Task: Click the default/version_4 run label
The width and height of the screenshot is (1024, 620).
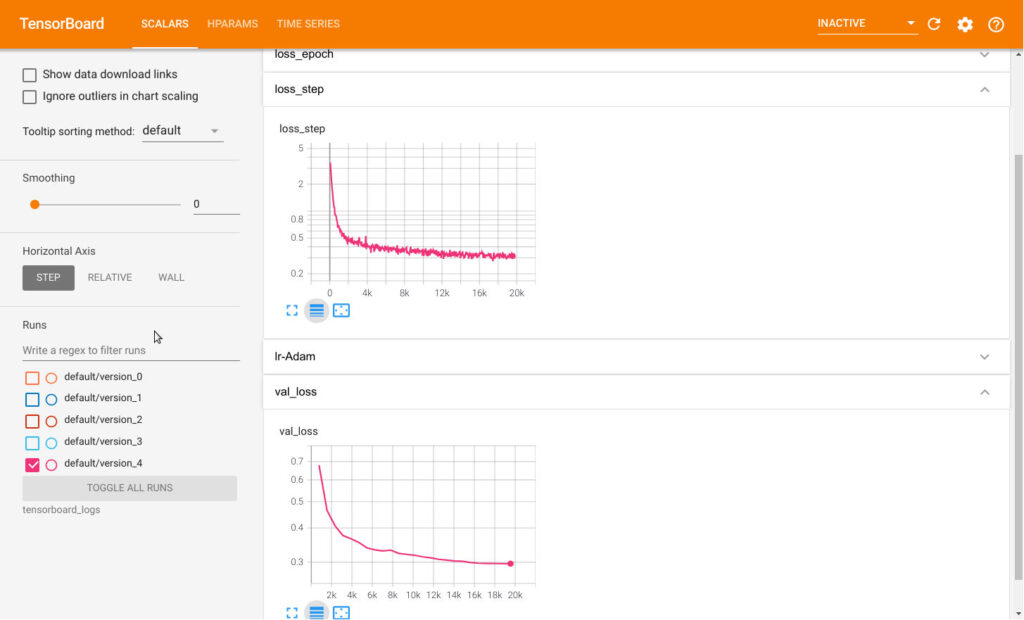Action: pyautogui.click(x=103, y=463)
